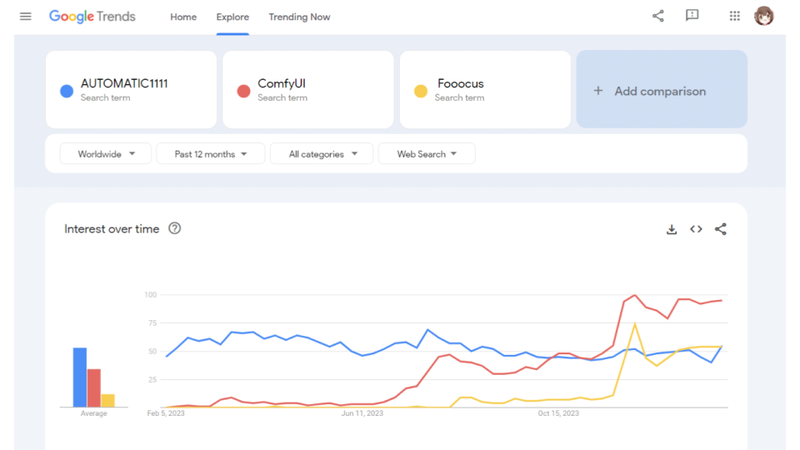Change the Past 12 months time range
The width and height of the screenshot is (800, 450).
[x=211, y=154]
